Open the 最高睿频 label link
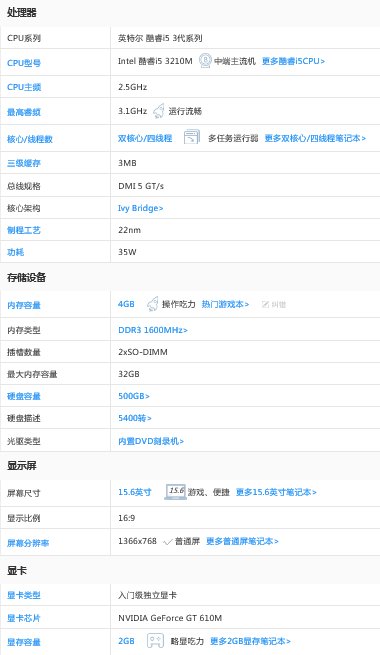 pyautogui.click(x=24, y=112)
